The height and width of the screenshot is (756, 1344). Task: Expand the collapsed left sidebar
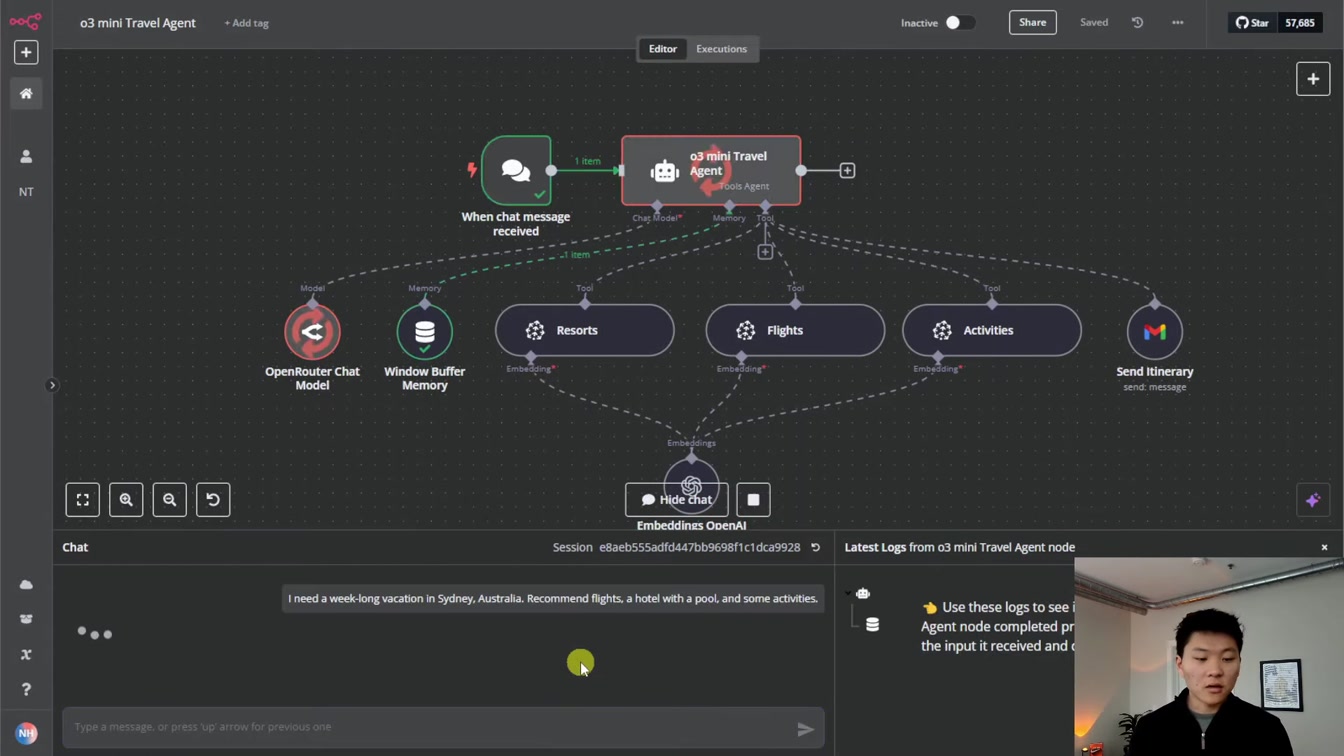point(52,385)
